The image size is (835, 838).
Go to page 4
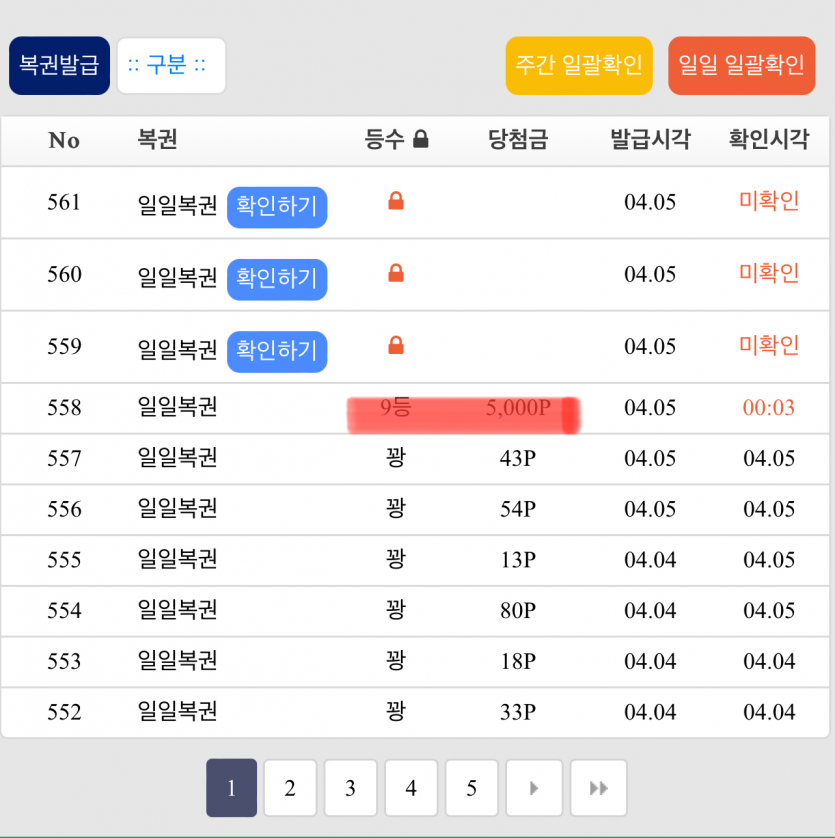pyautogui.click(x=411, y=788)
